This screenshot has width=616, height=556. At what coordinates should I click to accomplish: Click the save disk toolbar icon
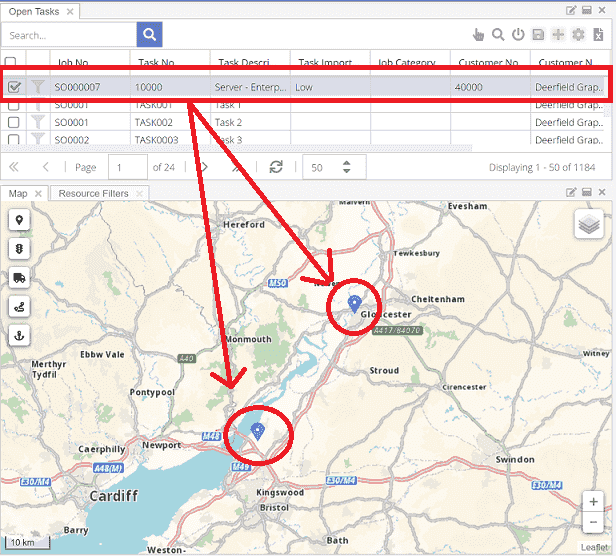pos(538,35)
